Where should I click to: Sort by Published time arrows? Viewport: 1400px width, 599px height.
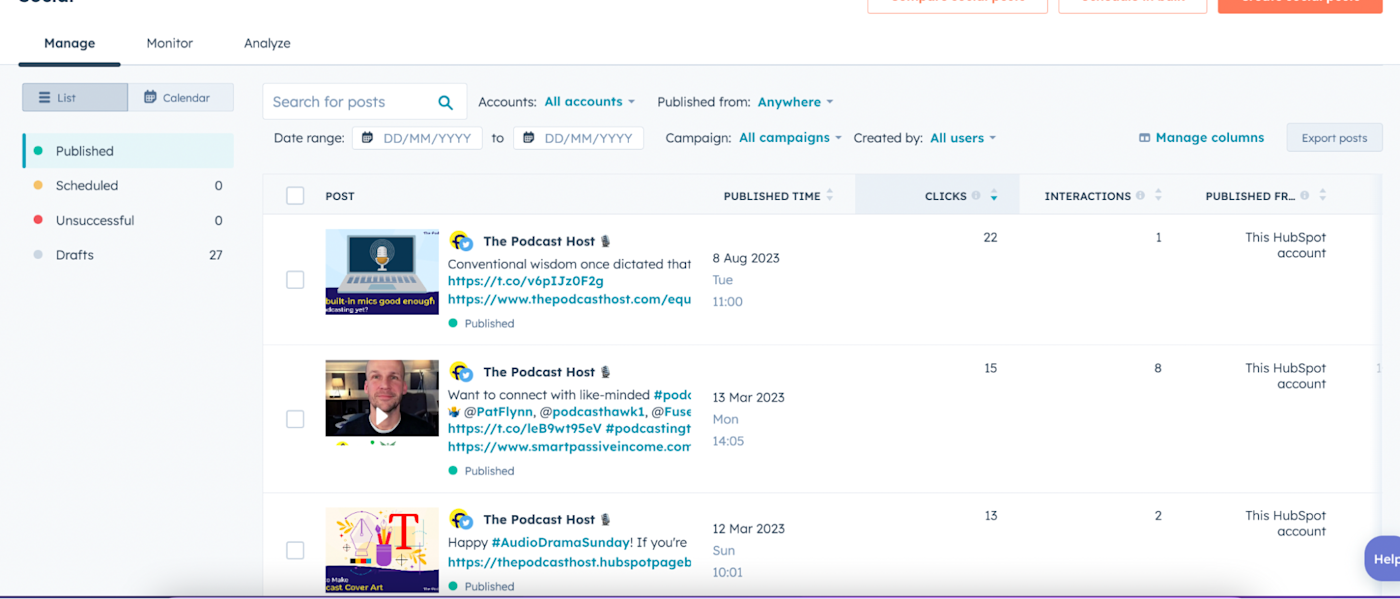(830, 196)
